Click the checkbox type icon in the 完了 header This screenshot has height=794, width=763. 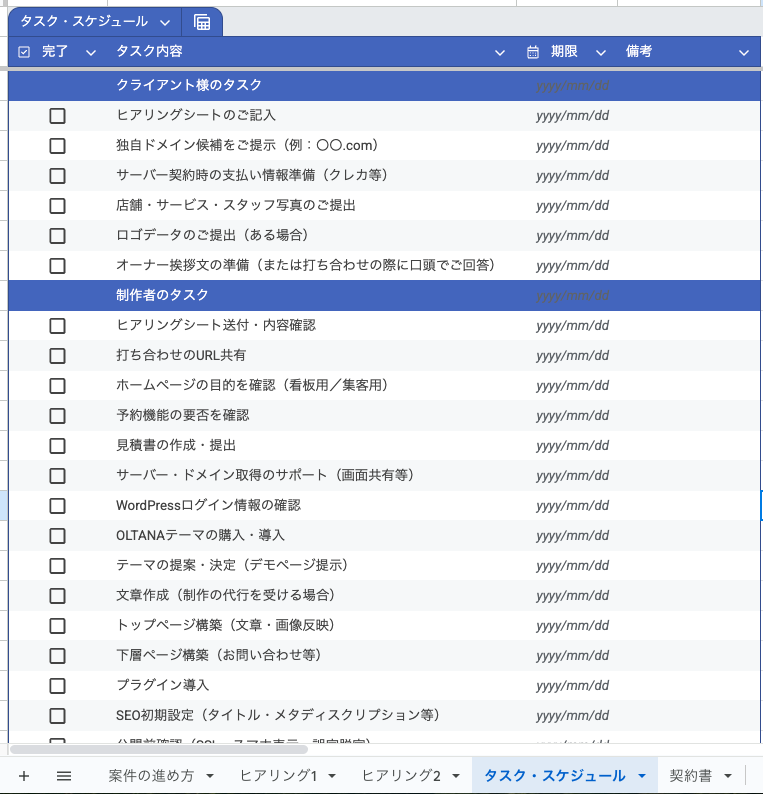click(x=25, y=52)
